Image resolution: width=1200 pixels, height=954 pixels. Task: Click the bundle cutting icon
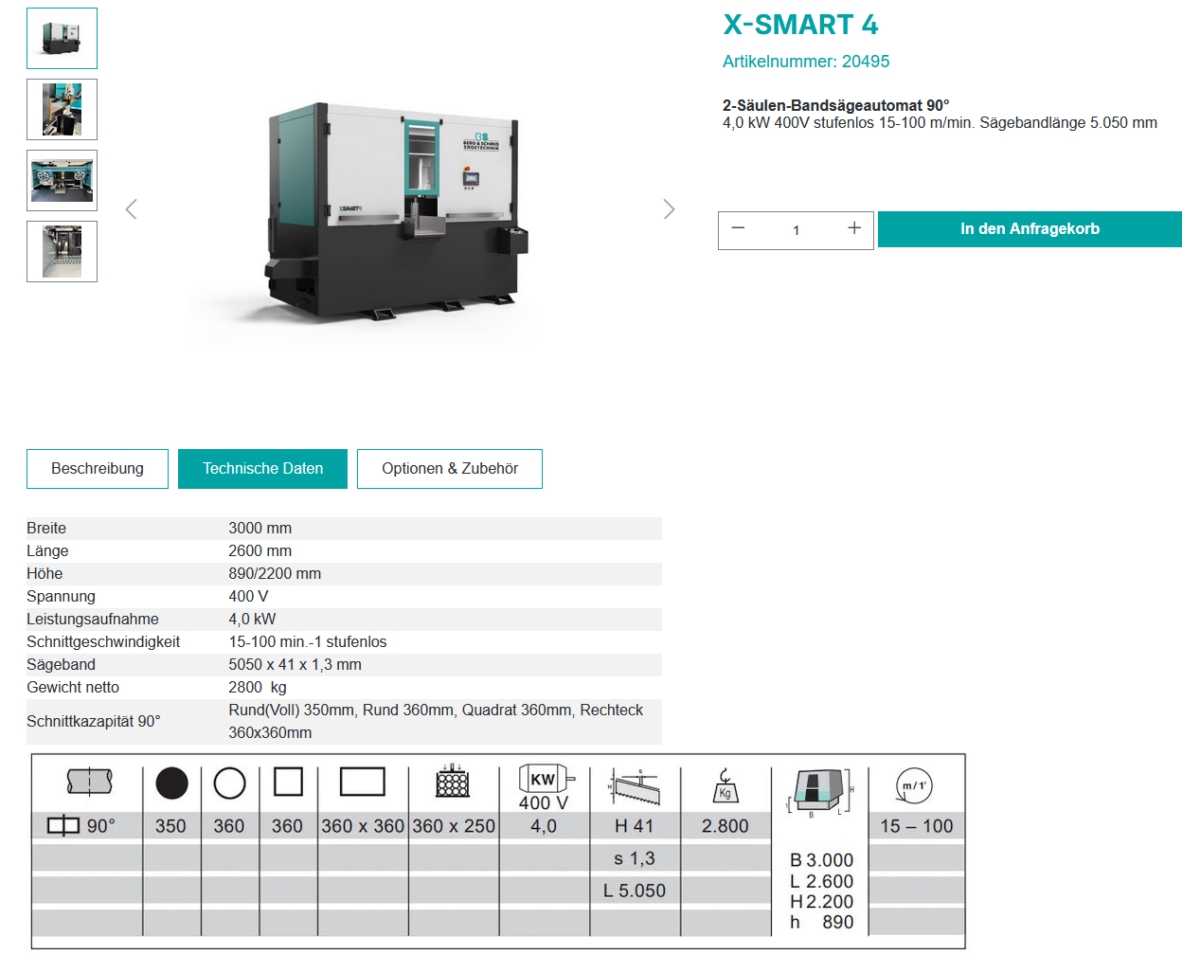(454, 783)
